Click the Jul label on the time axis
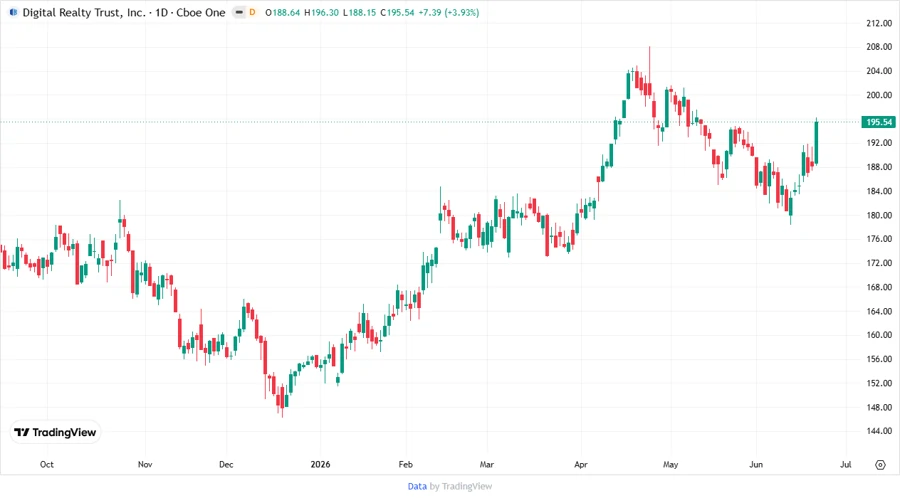Screen dimensions: 900x498 pyautogui.click(x=845, y=464)
